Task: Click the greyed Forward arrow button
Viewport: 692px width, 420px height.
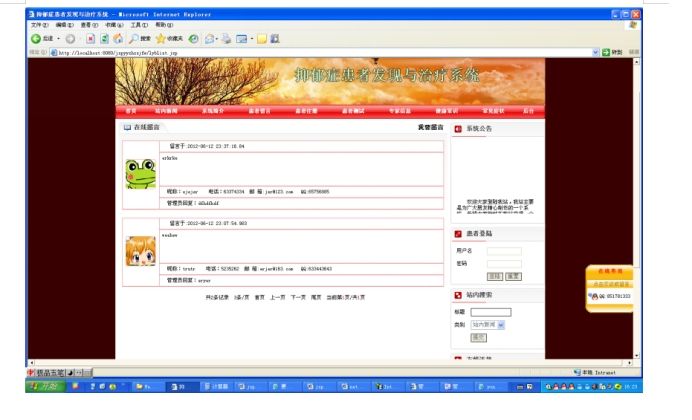Action: tap(70, 39)
